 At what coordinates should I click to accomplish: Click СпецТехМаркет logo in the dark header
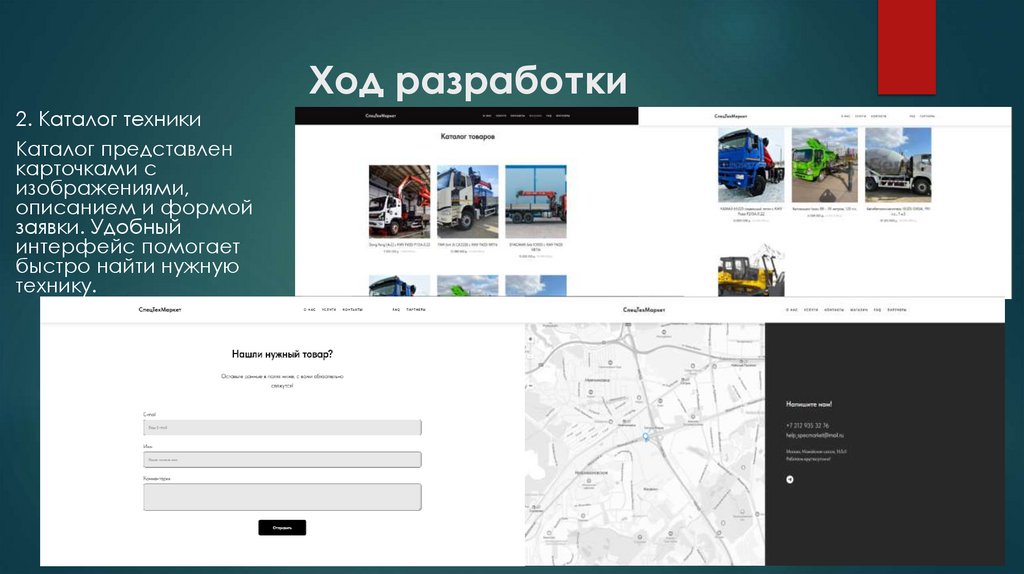point(381,116)
